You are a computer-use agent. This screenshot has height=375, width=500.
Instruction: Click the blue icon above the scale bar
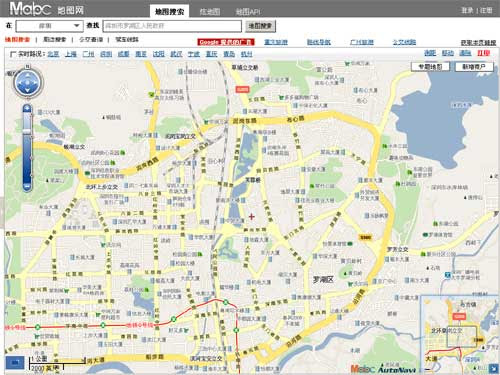[15, 363]
